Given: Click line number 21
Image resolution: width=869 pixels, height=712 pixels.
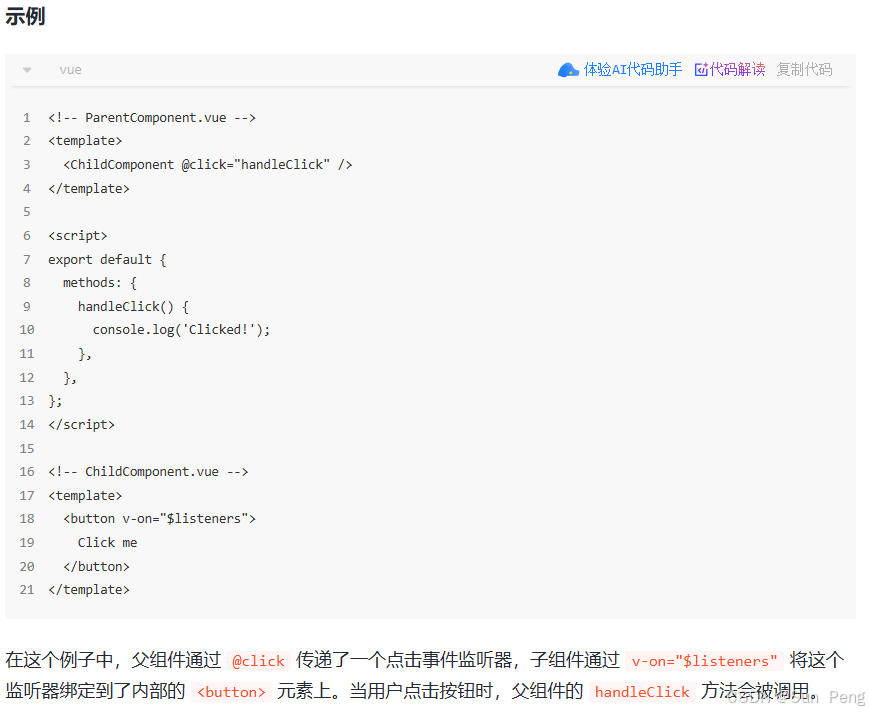Looking at the screenshot, I should [x=27, y=590].
